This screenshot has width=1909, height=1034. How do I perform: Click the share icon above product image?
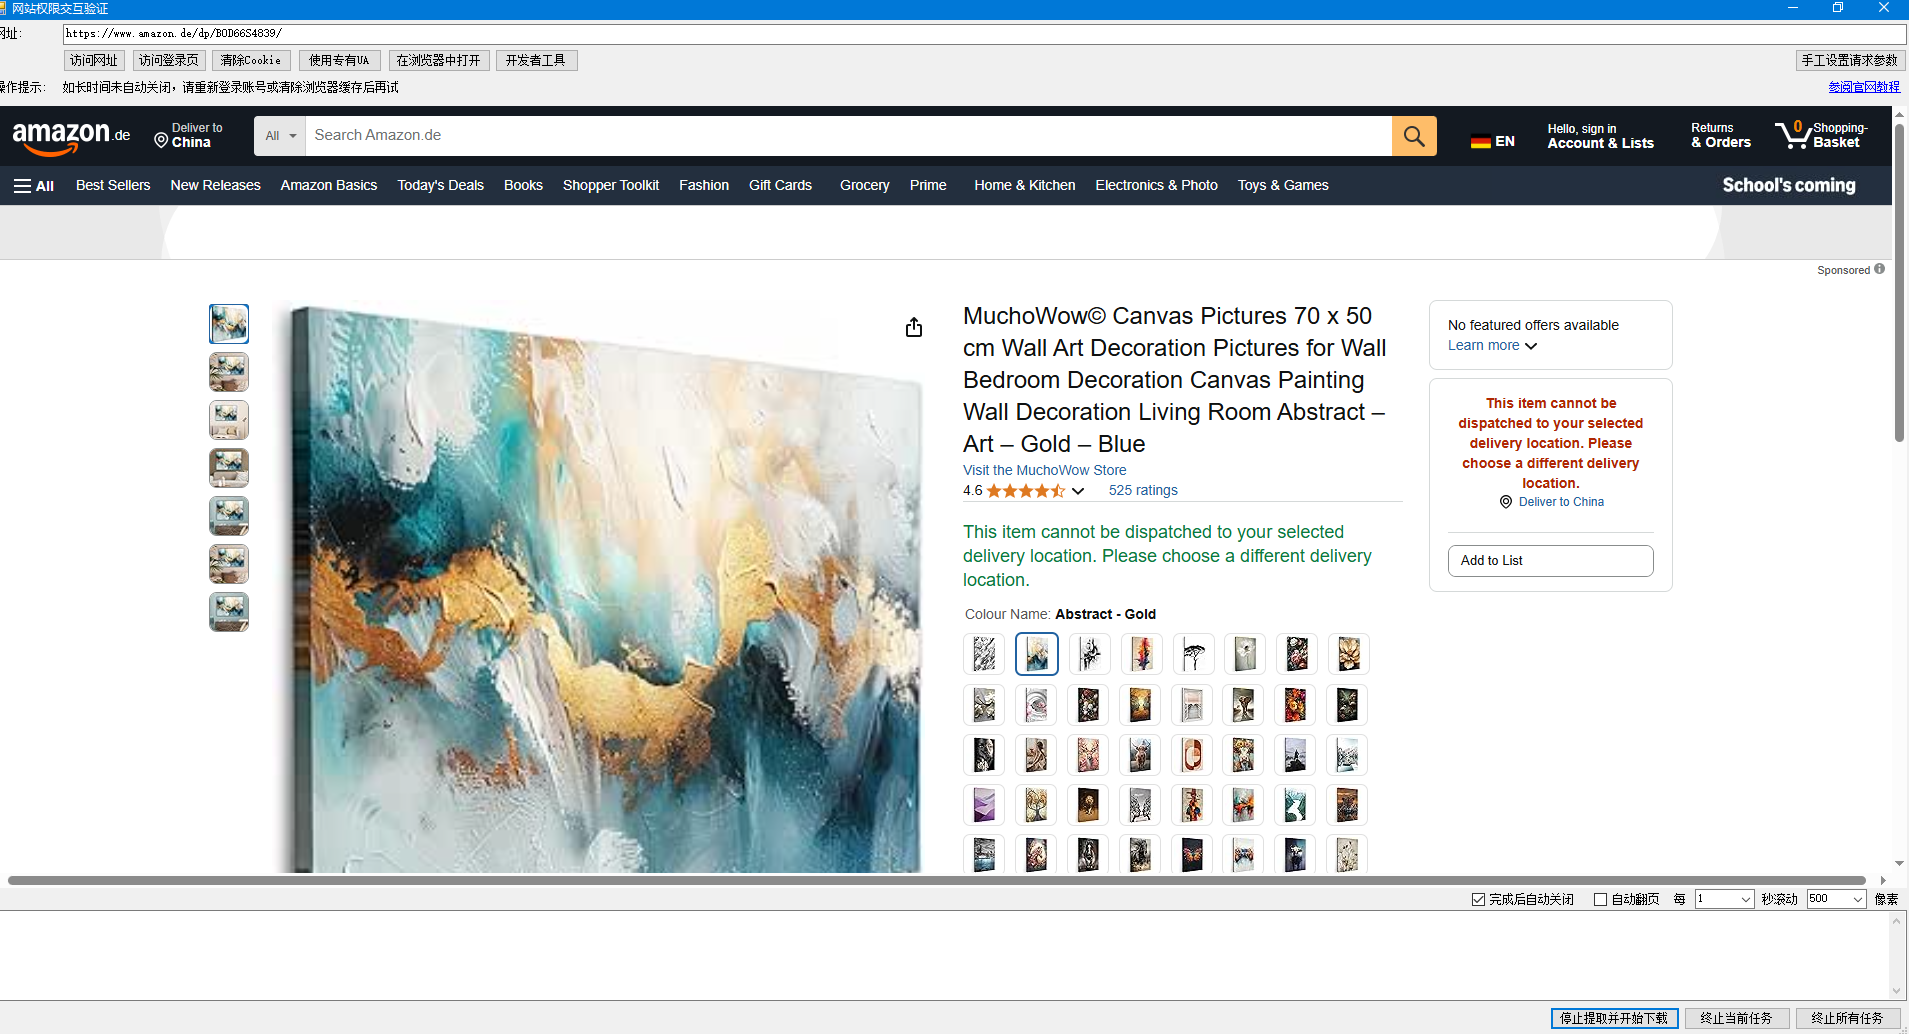coord(913,328)
